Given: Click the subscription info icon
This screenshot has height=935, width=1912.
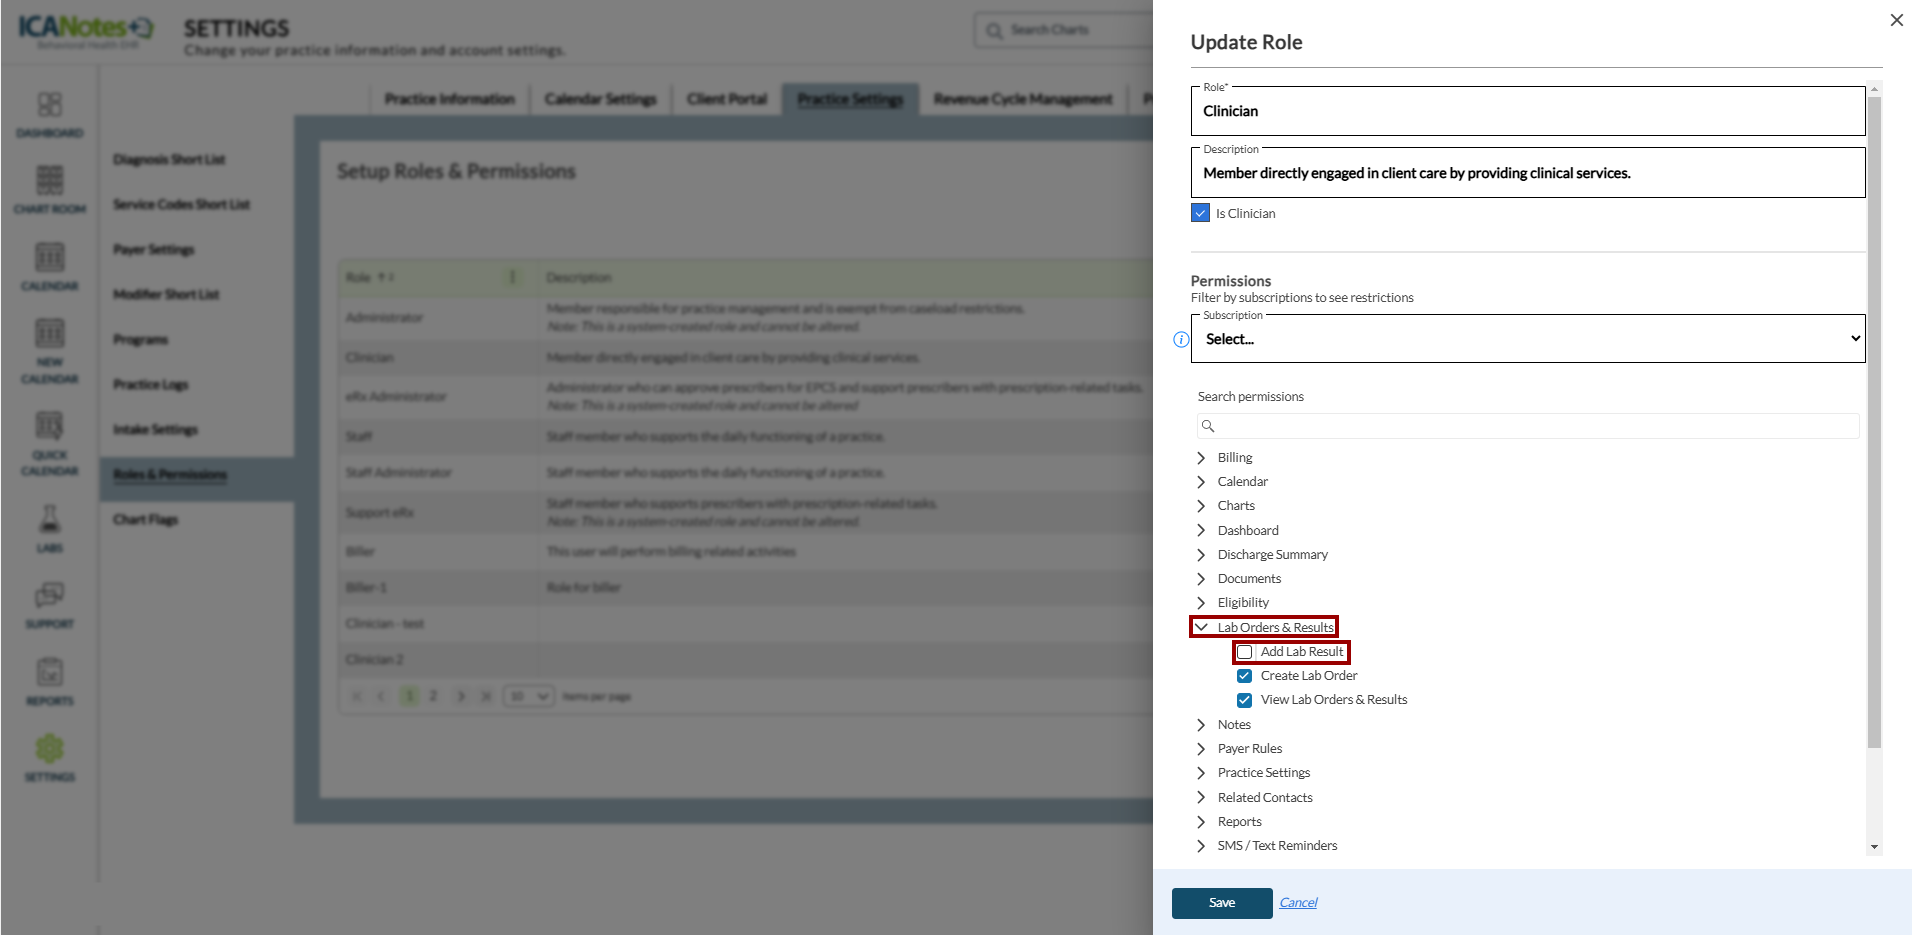Looking at the screenshot, I should tap(1181, 339).
